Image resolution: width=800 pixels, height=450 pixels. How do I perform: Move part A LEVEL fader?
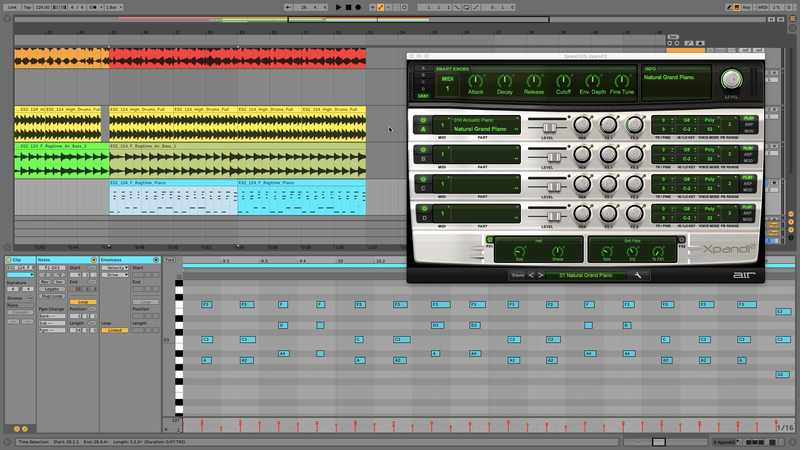coord(549,128)
